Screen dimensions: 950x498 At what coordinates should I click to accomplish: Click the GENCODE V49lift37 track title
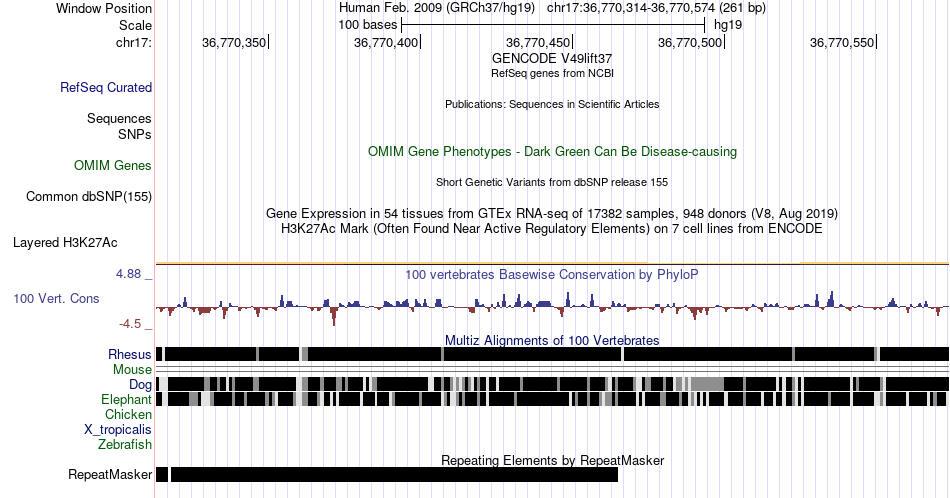point(552,58)
